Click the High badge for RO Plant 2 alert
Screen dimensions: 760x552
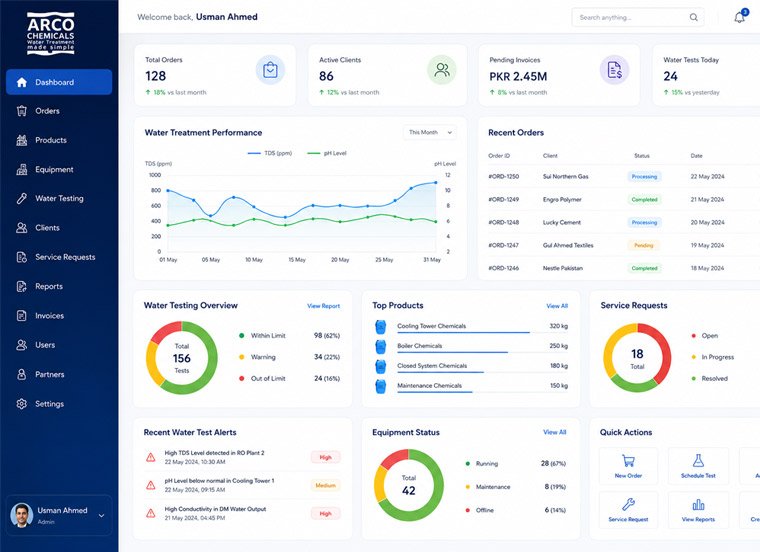point(325,457)
